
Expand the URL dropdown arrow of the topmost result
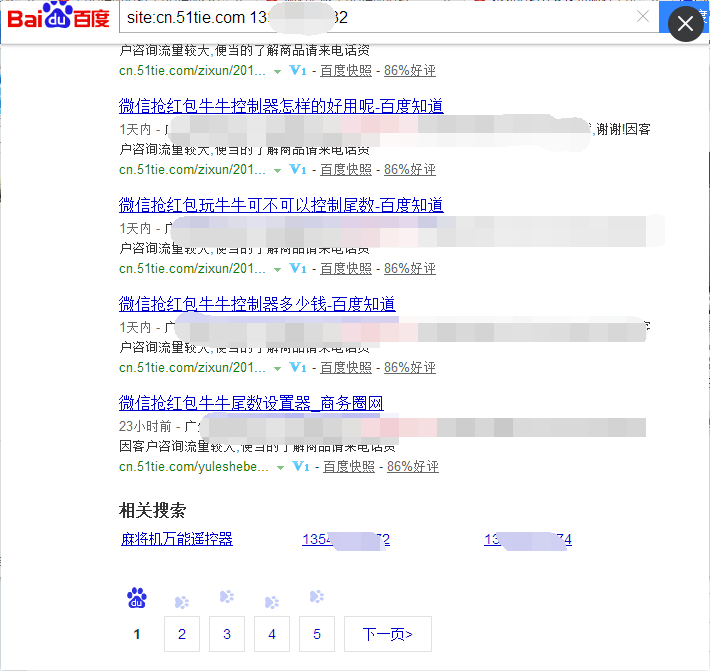[x=278, y=72]
